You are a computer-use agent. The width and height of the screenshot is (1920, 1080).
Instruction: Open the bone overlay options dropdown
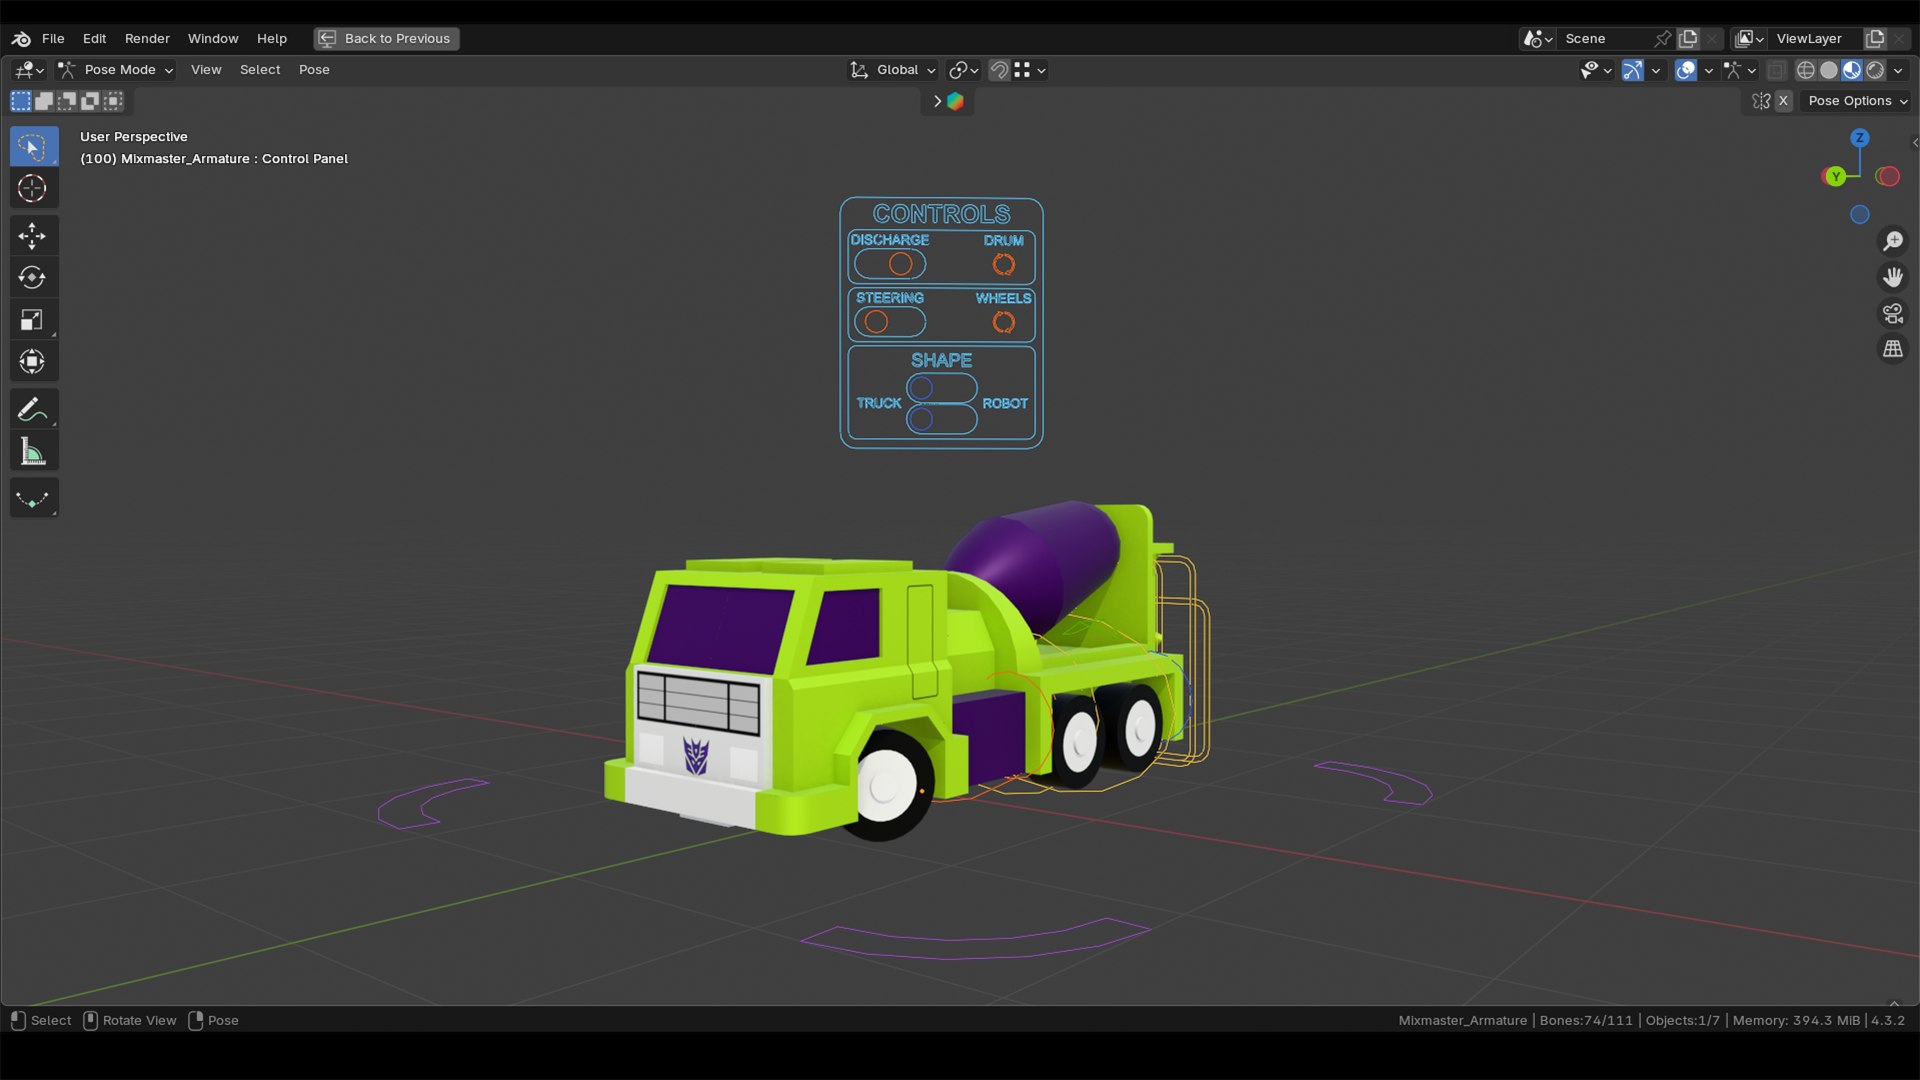(1741, 70)
